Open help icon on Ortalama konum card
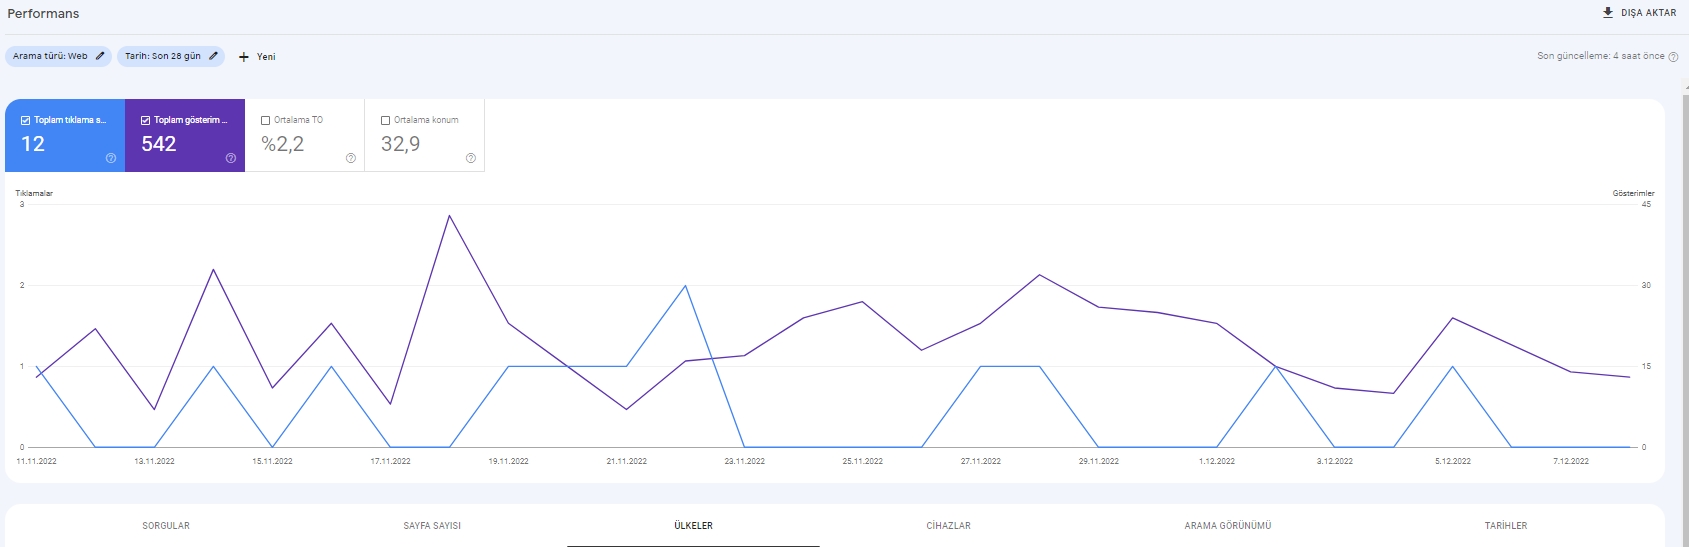This screenshot has width=1689, height=547. tap(471, 158)
